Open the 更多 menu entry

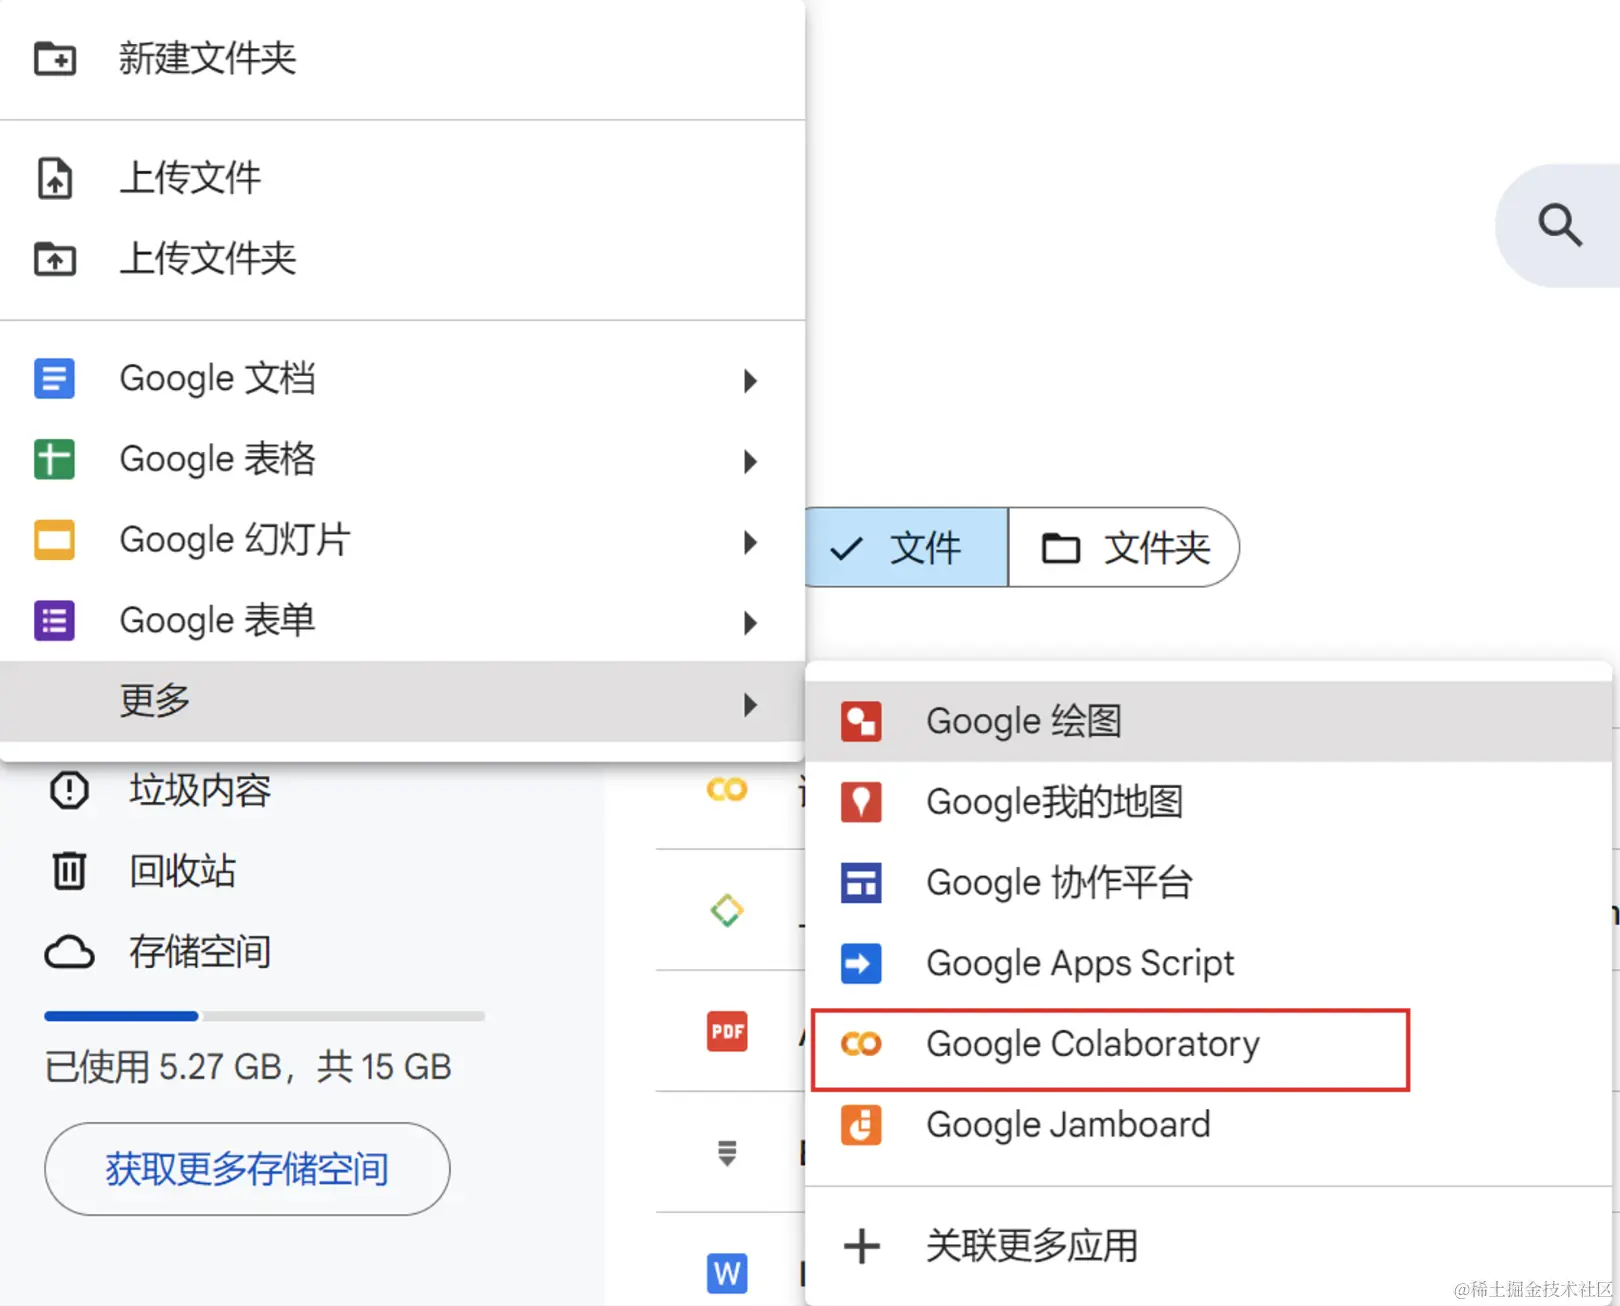pyautogui.click(x=402, y=701)
